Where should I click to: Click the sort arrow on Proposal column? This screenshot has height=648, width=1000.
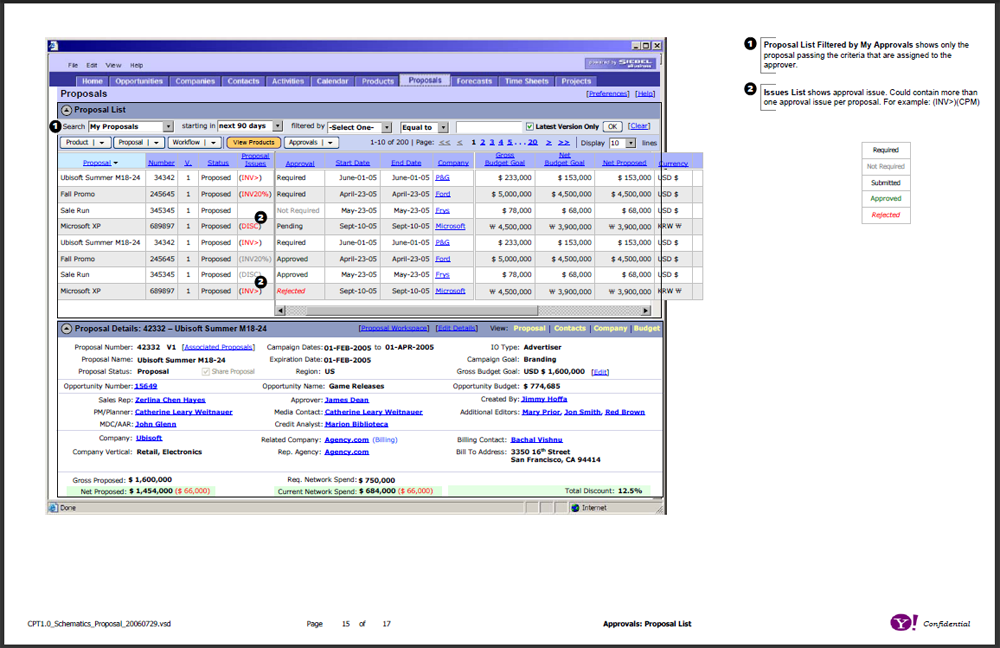coord(114,164)
